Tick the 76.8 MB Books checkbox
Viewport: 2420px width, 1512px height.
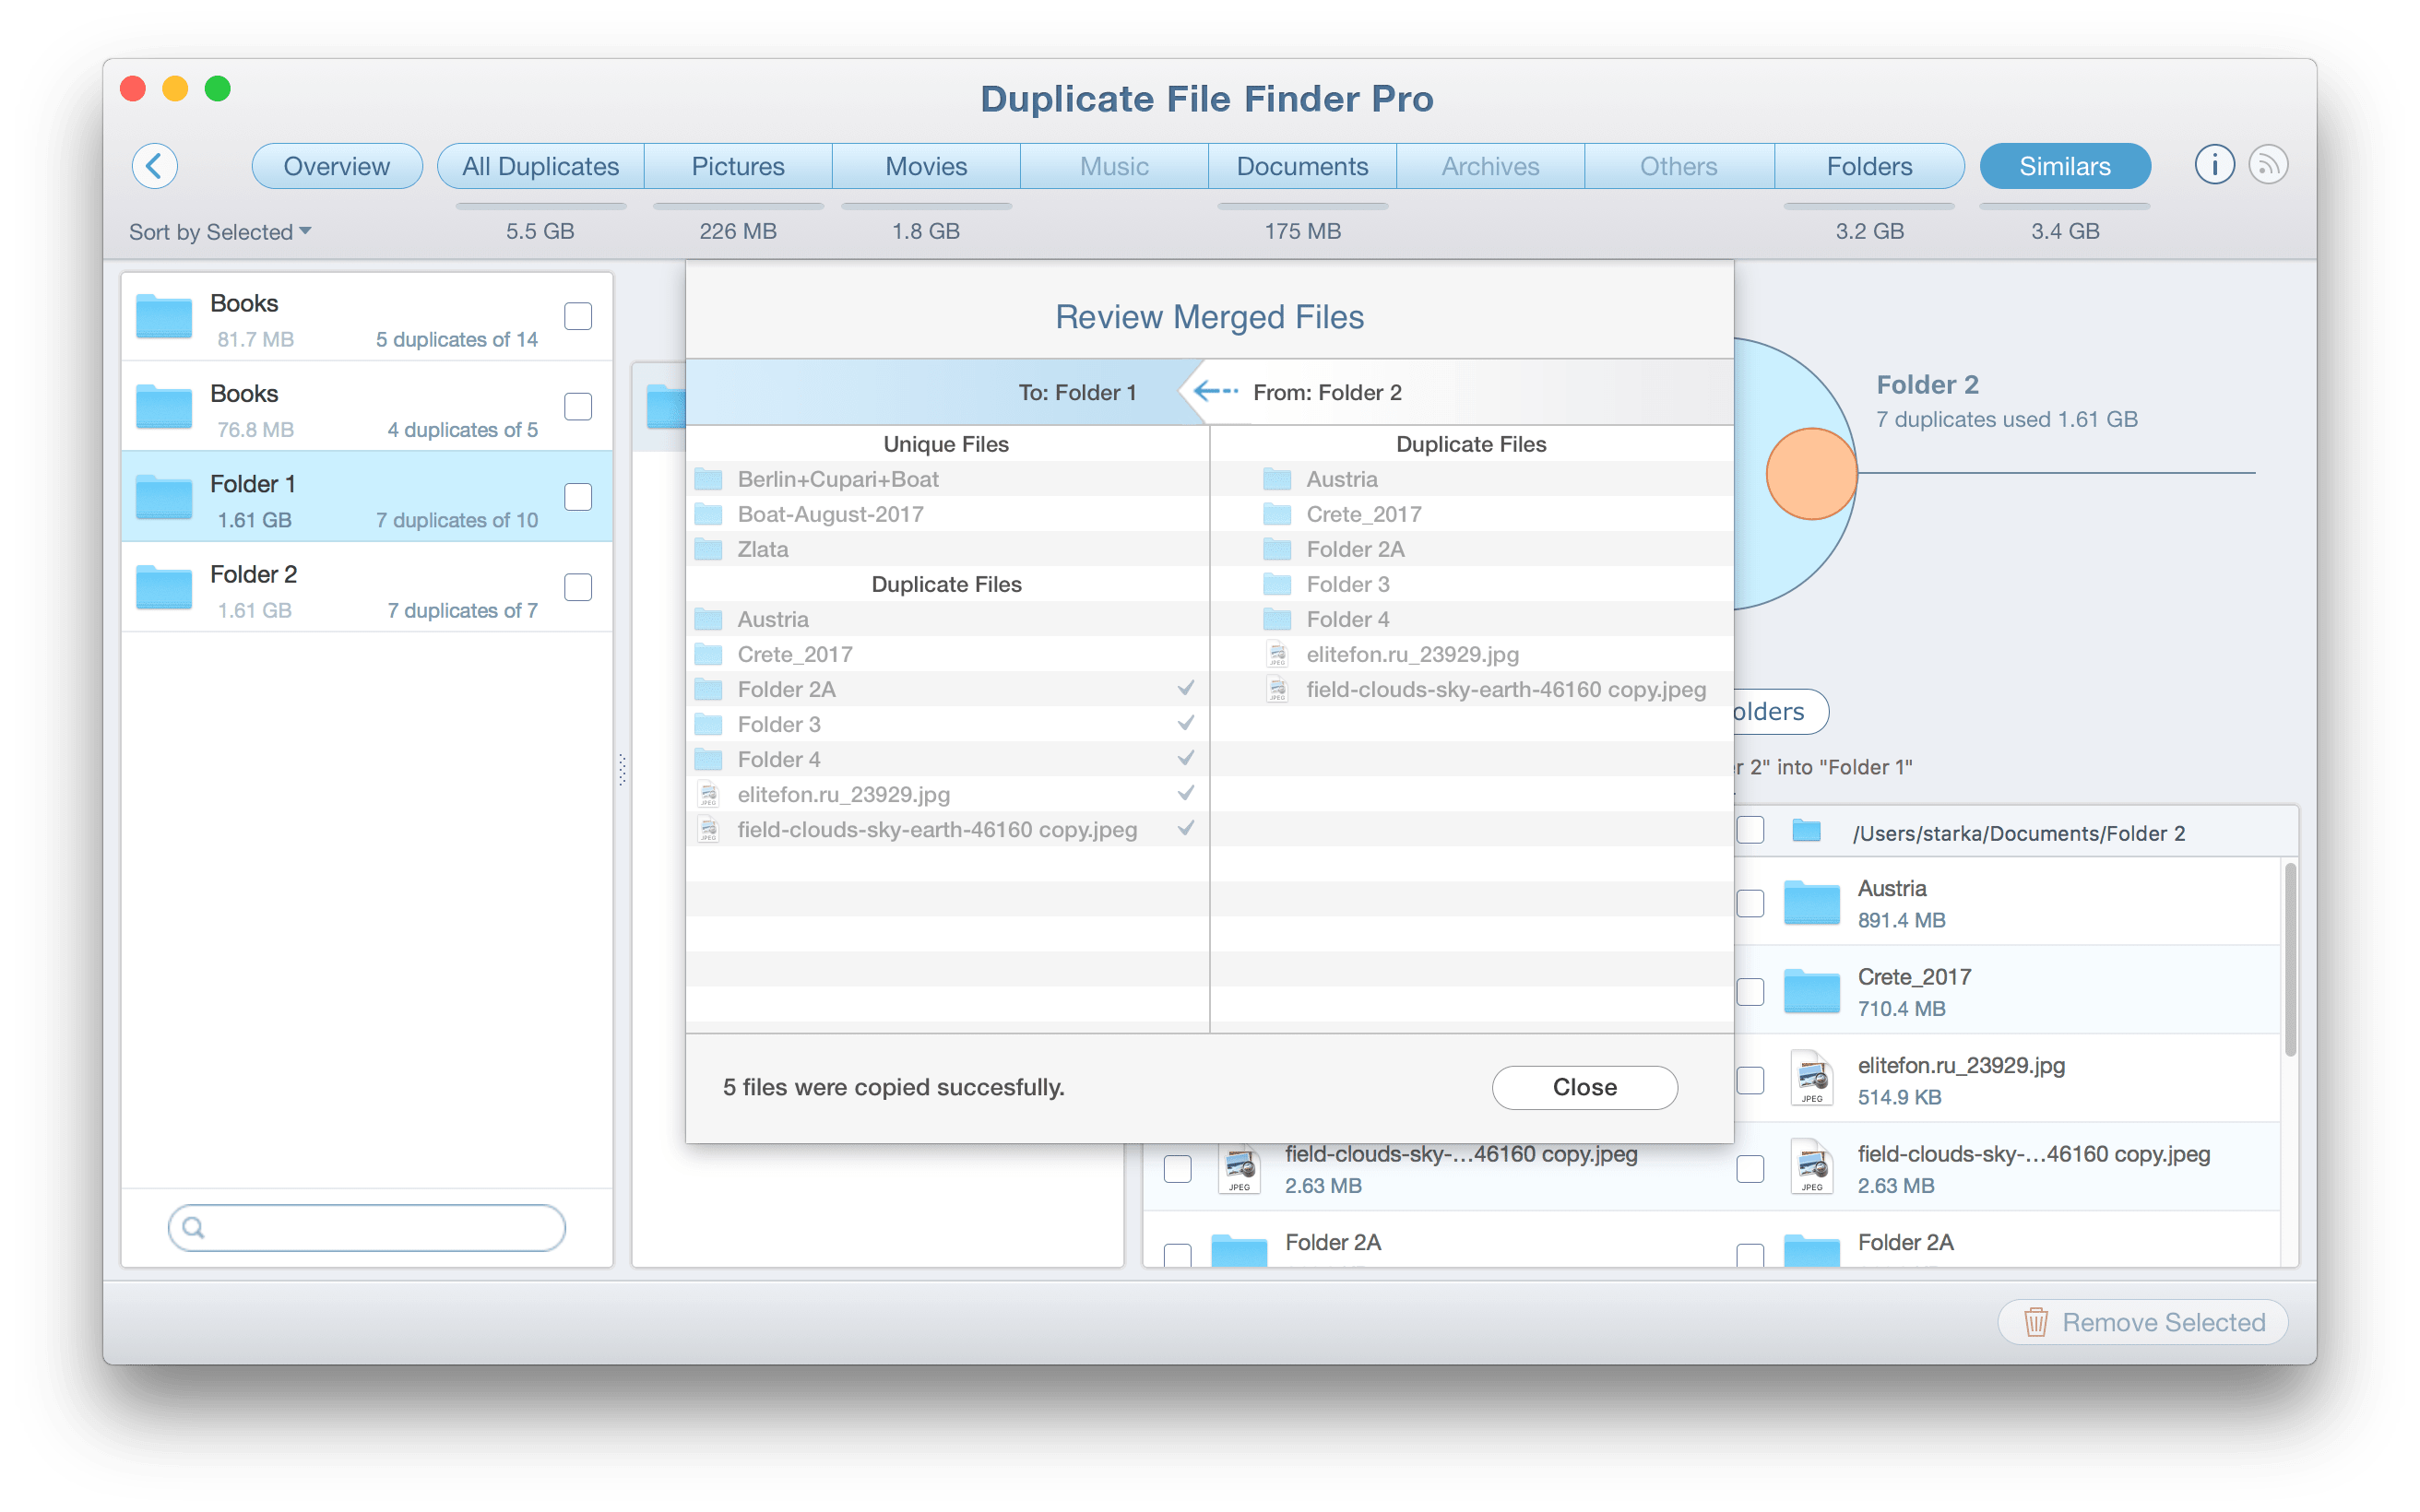tap(578, 406)
